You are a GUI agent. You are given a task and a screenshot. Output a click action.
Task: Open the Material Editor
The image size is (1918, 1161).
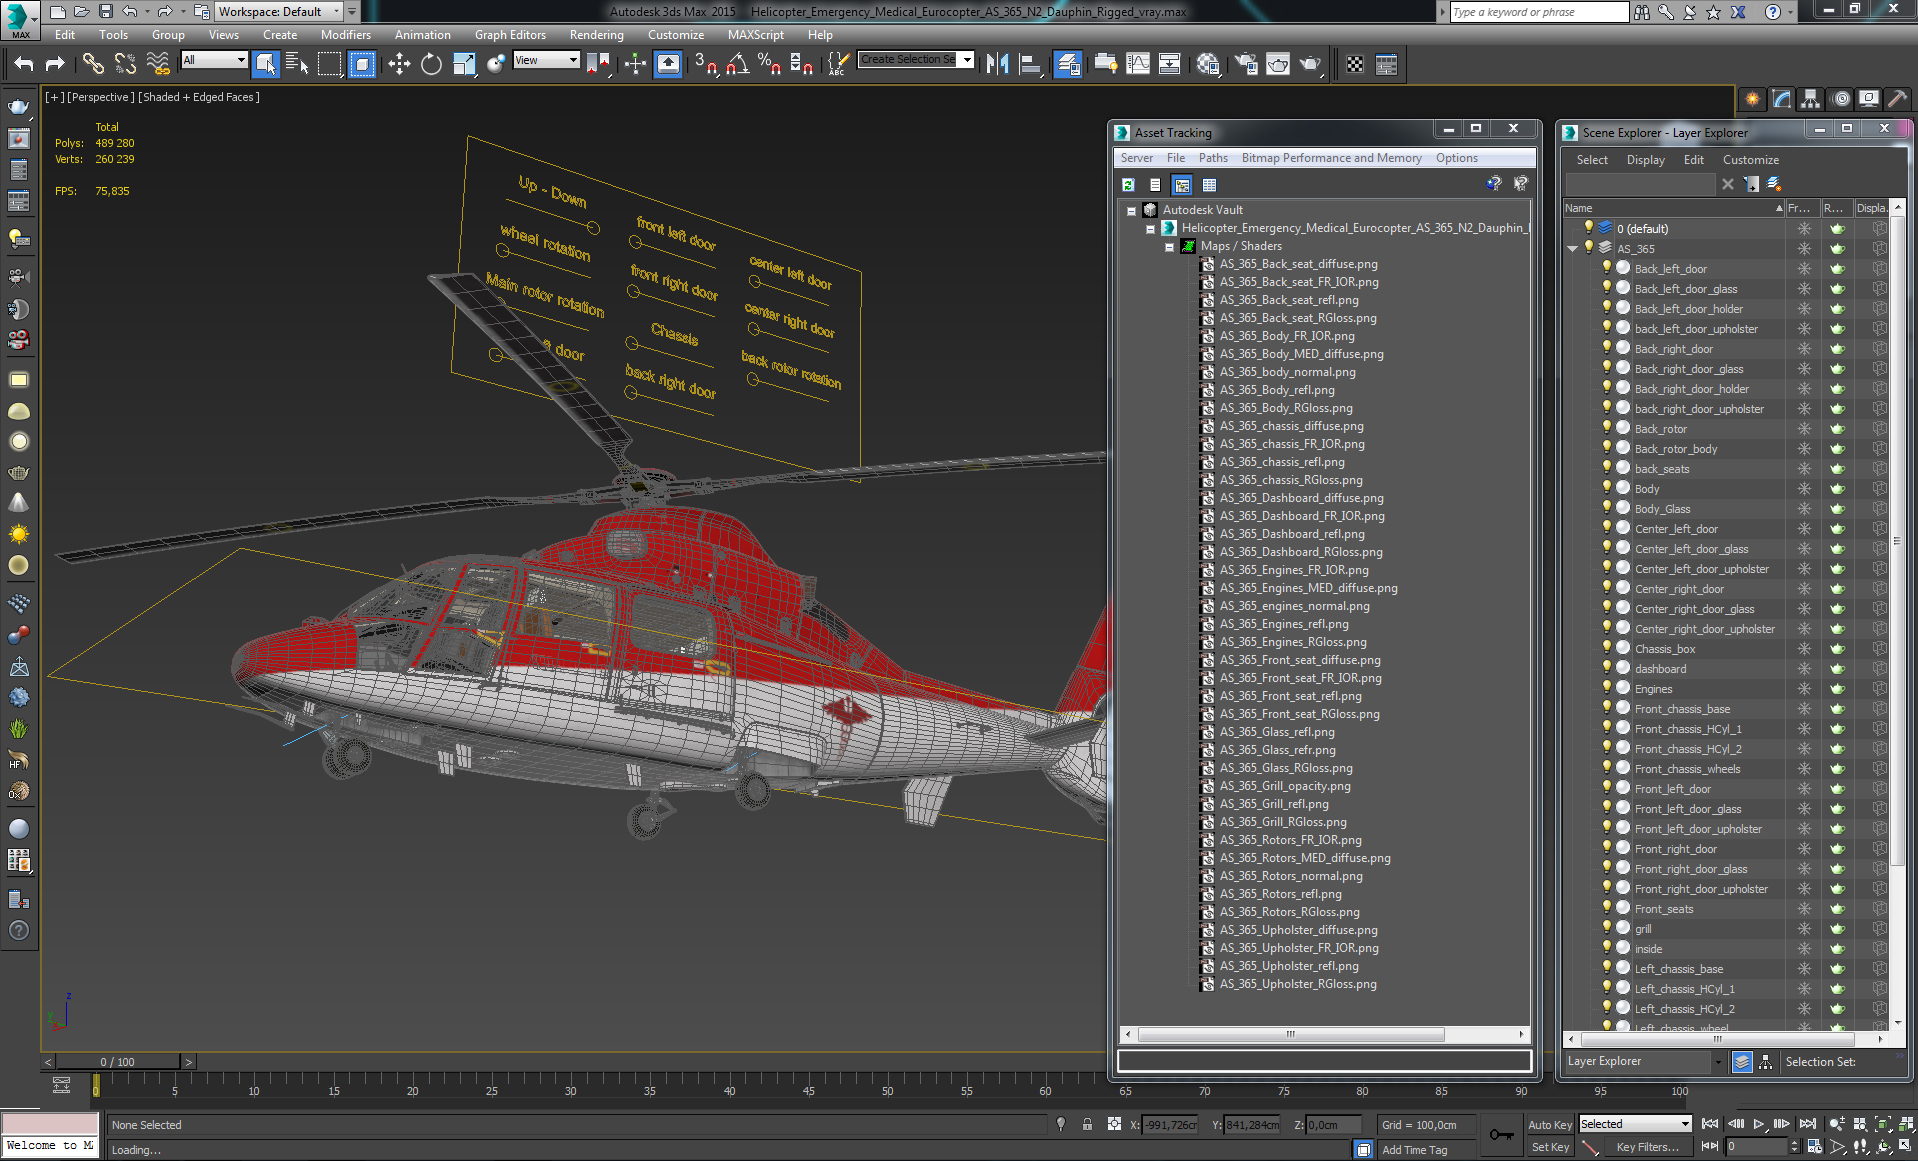[1208, 64]
